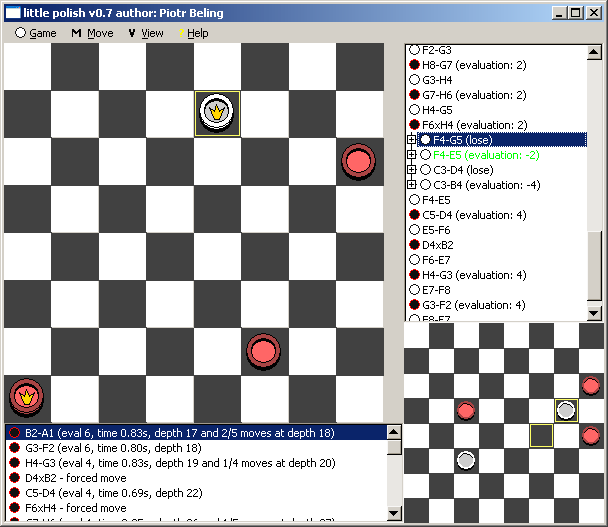This screenshot has height=527, width=608.
Task: Expand the C3-B4 (evaluation: -4) node
Action: click(x=411, y=185)
